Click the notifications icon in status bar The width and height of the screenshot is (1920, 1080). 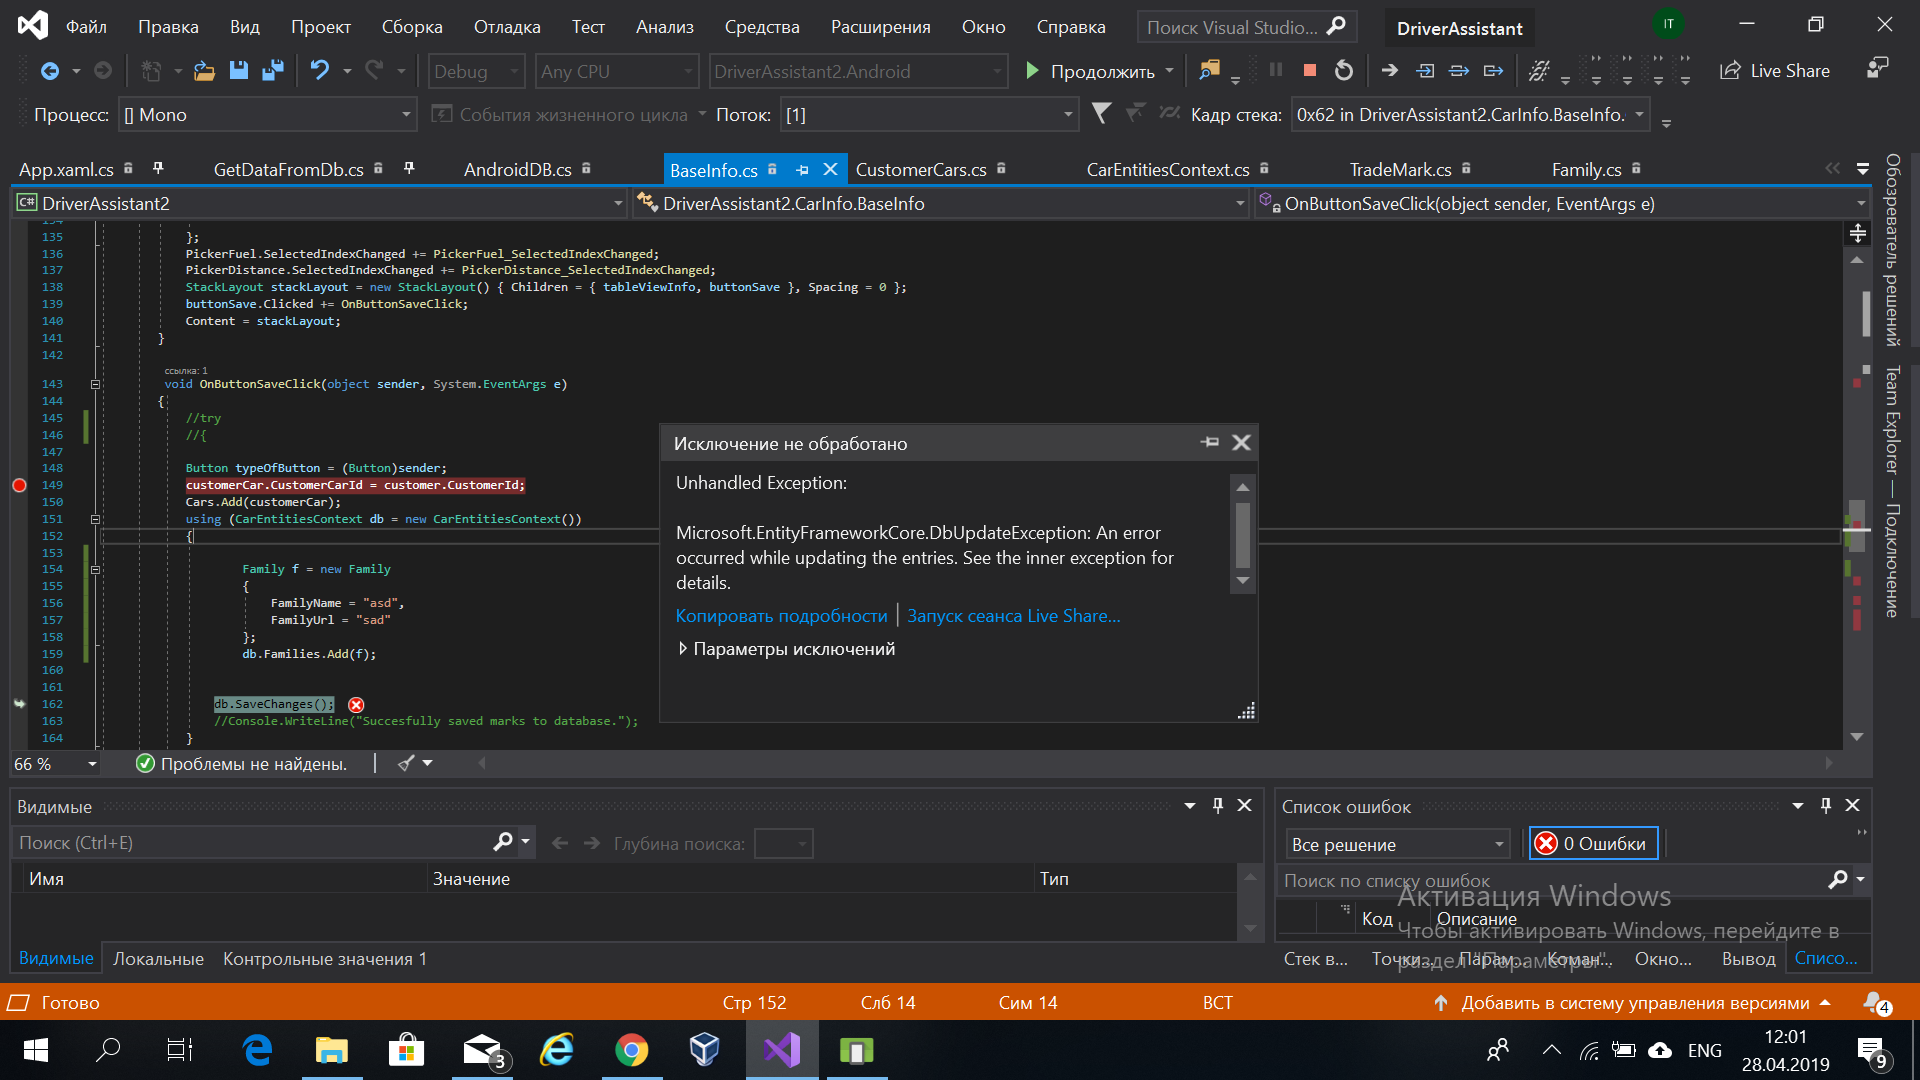click(x=1876, y=1003)
